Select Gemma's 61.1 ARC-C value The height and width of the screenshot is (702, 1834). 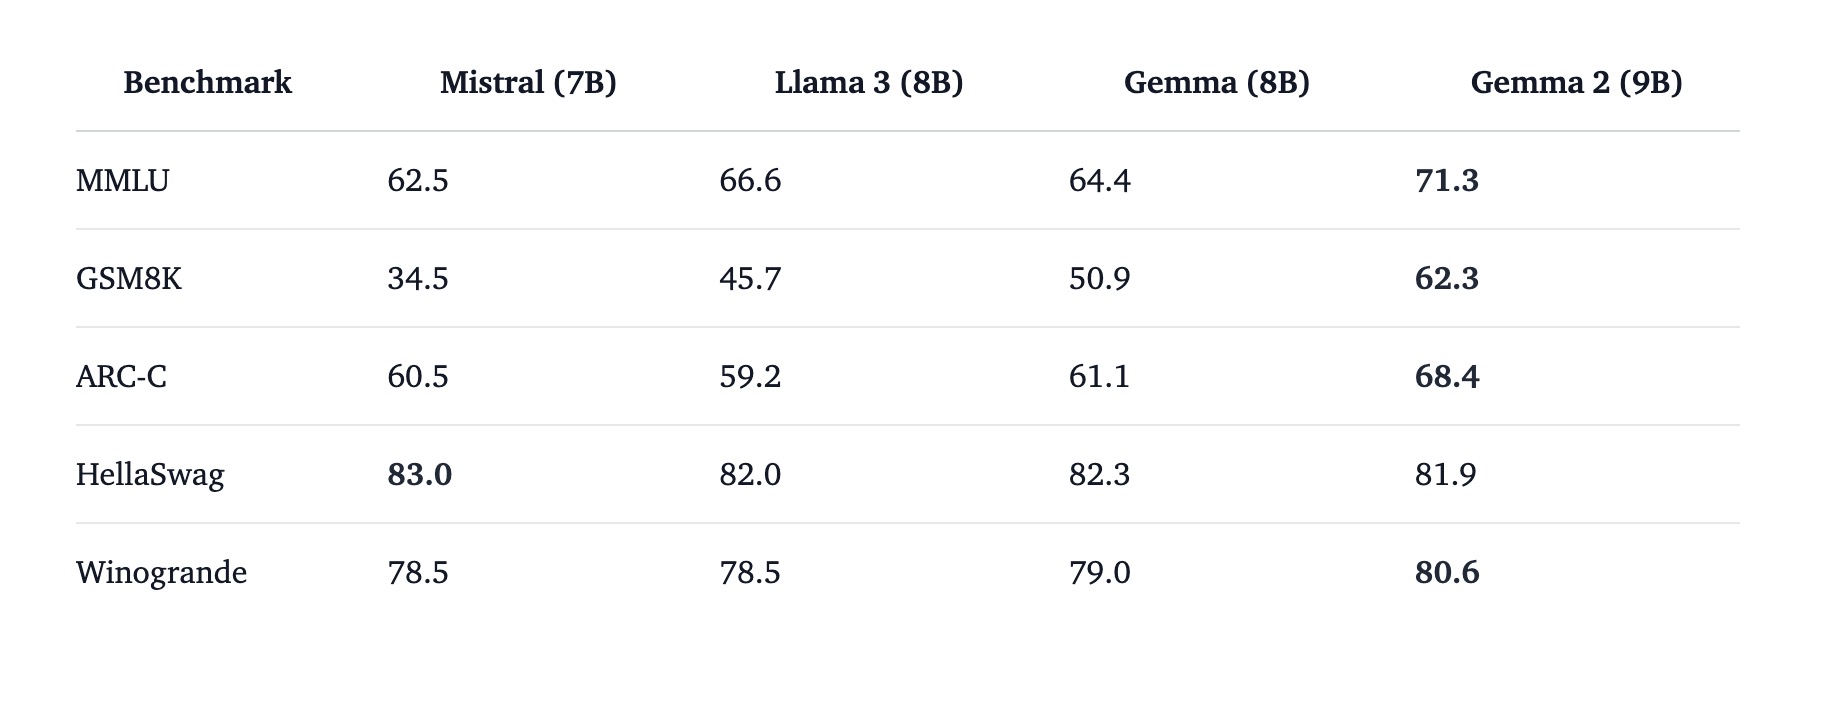point(1099,376)
